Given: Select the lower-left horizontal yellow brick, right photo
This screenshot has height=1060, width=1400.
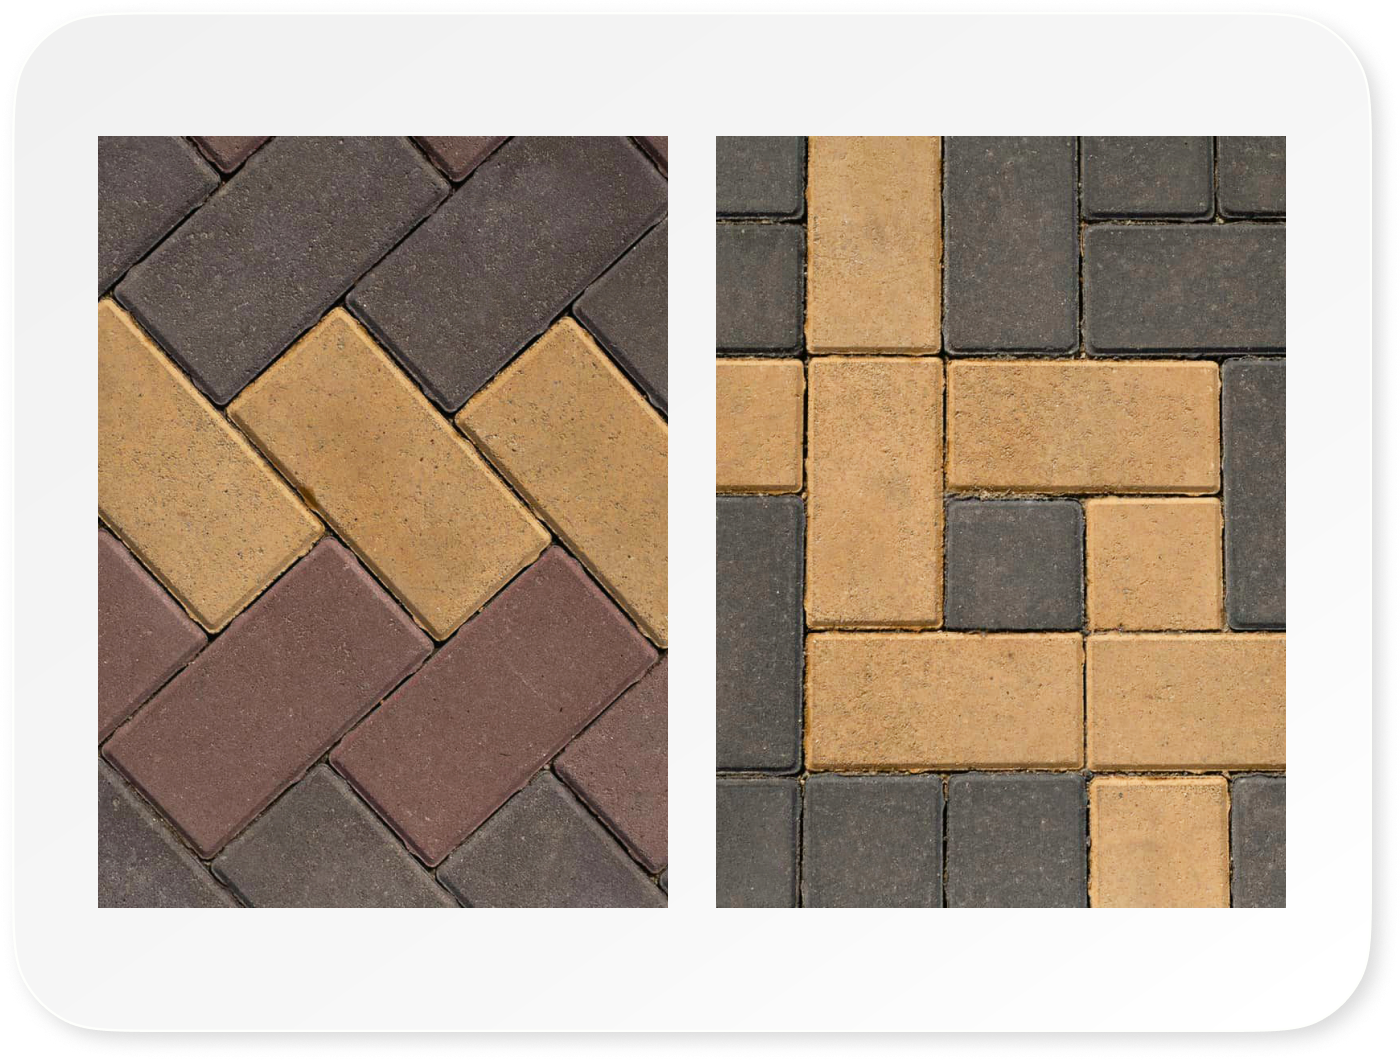Looking at the screenshot, I should [x=945, y=701].
